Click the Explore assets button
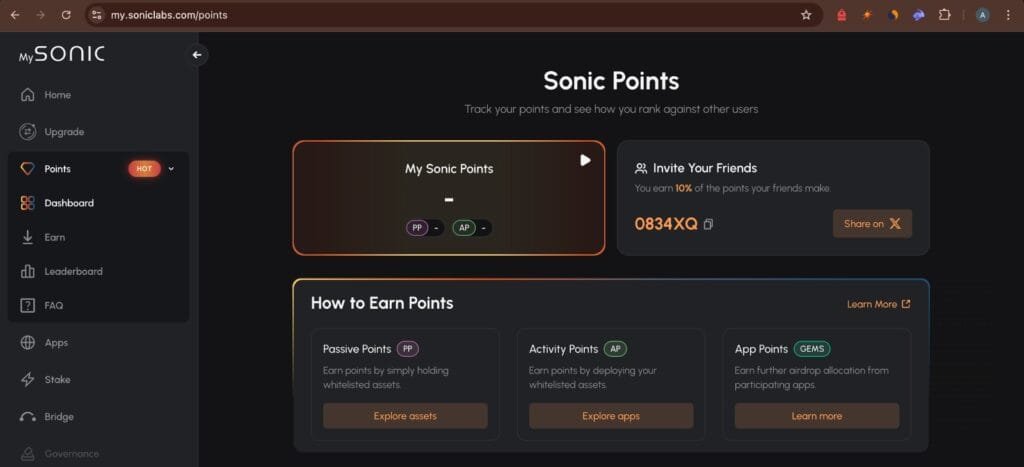The image size is (1024, 467). 405,416
